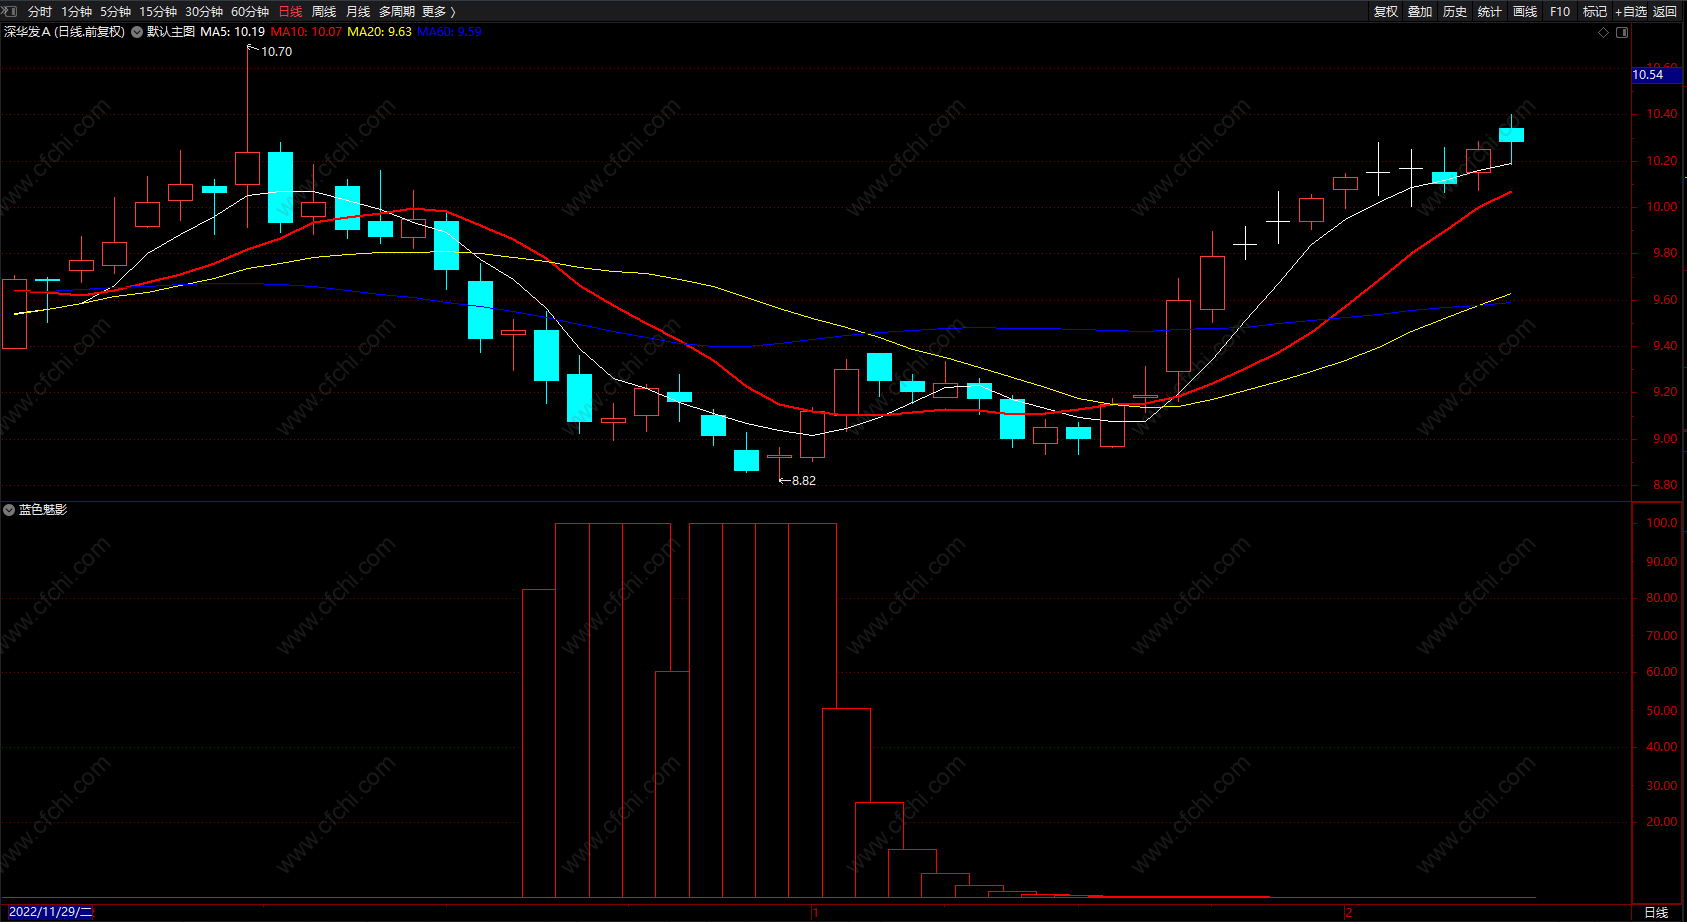
Task: Click the 叠加 overlay button
Action: point(1420,11)
